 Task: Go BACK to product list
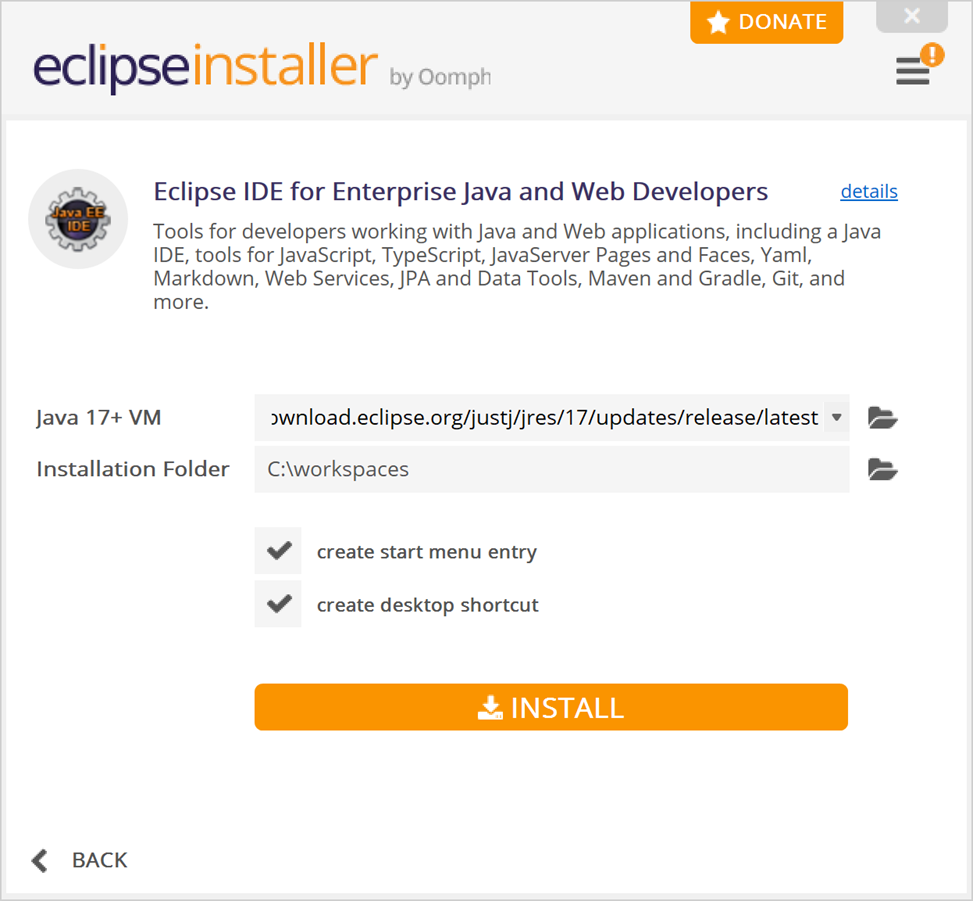[x=99, y=860]
